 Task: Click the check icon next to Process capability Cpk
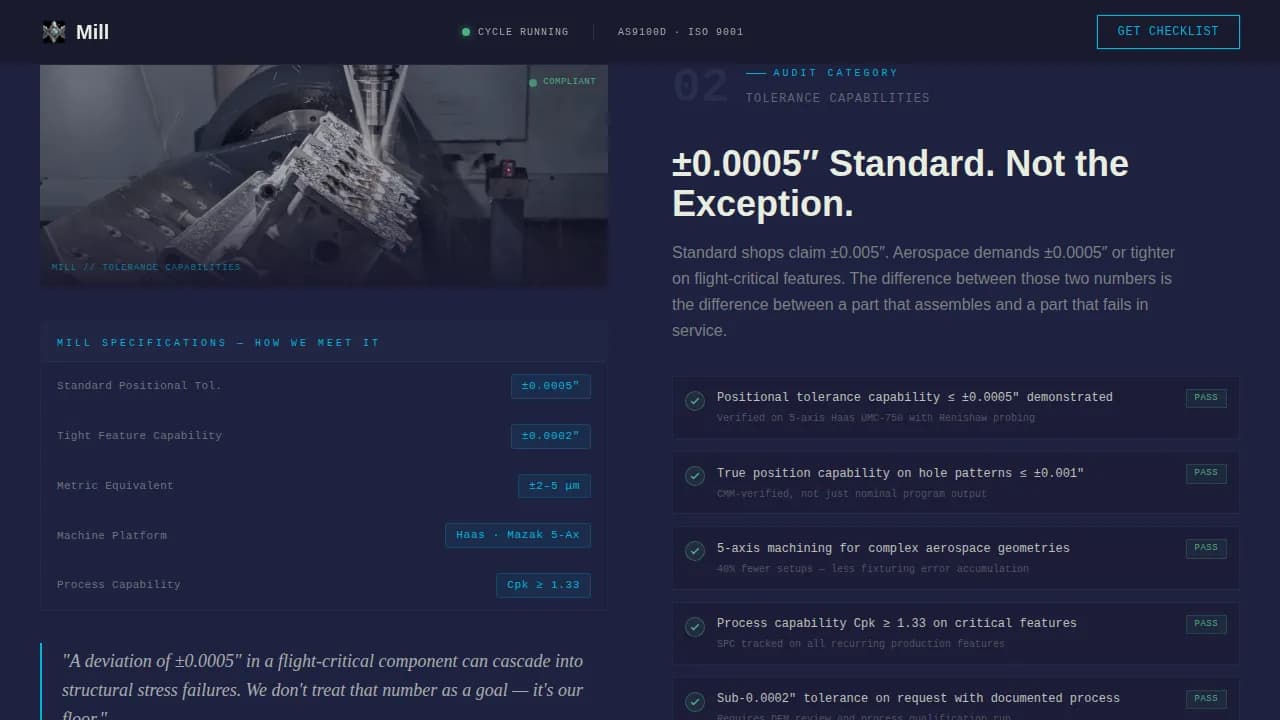(695, 627)
